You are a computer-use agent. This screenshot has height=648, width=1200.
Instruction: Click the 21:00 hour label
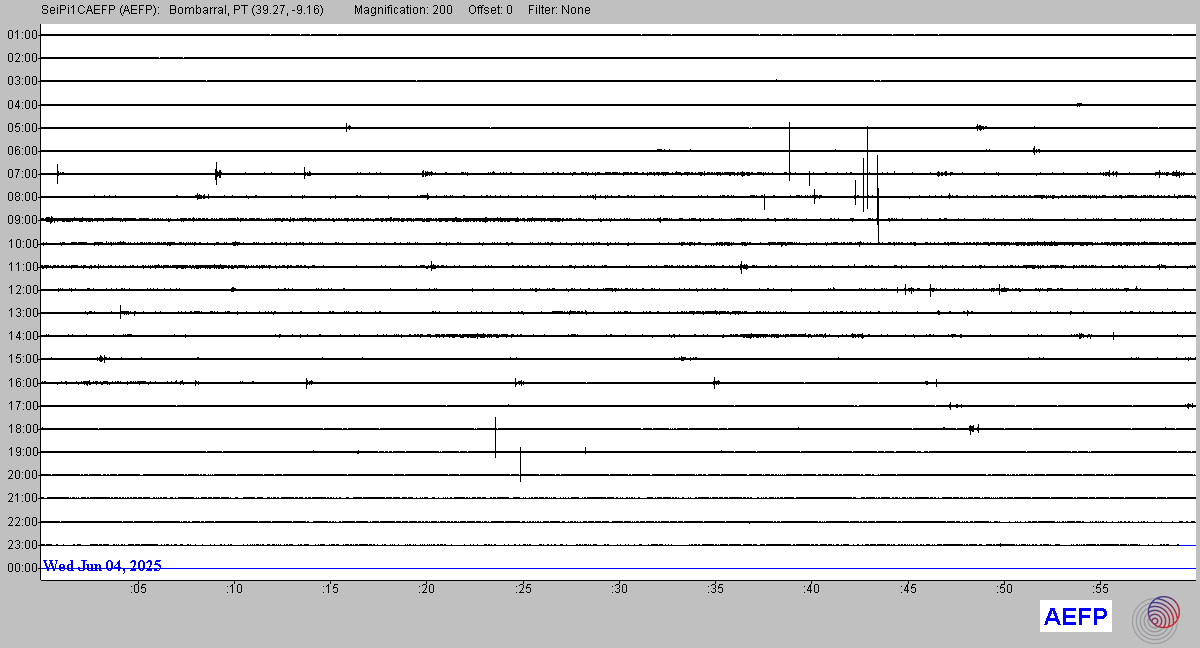coord(22,498)
